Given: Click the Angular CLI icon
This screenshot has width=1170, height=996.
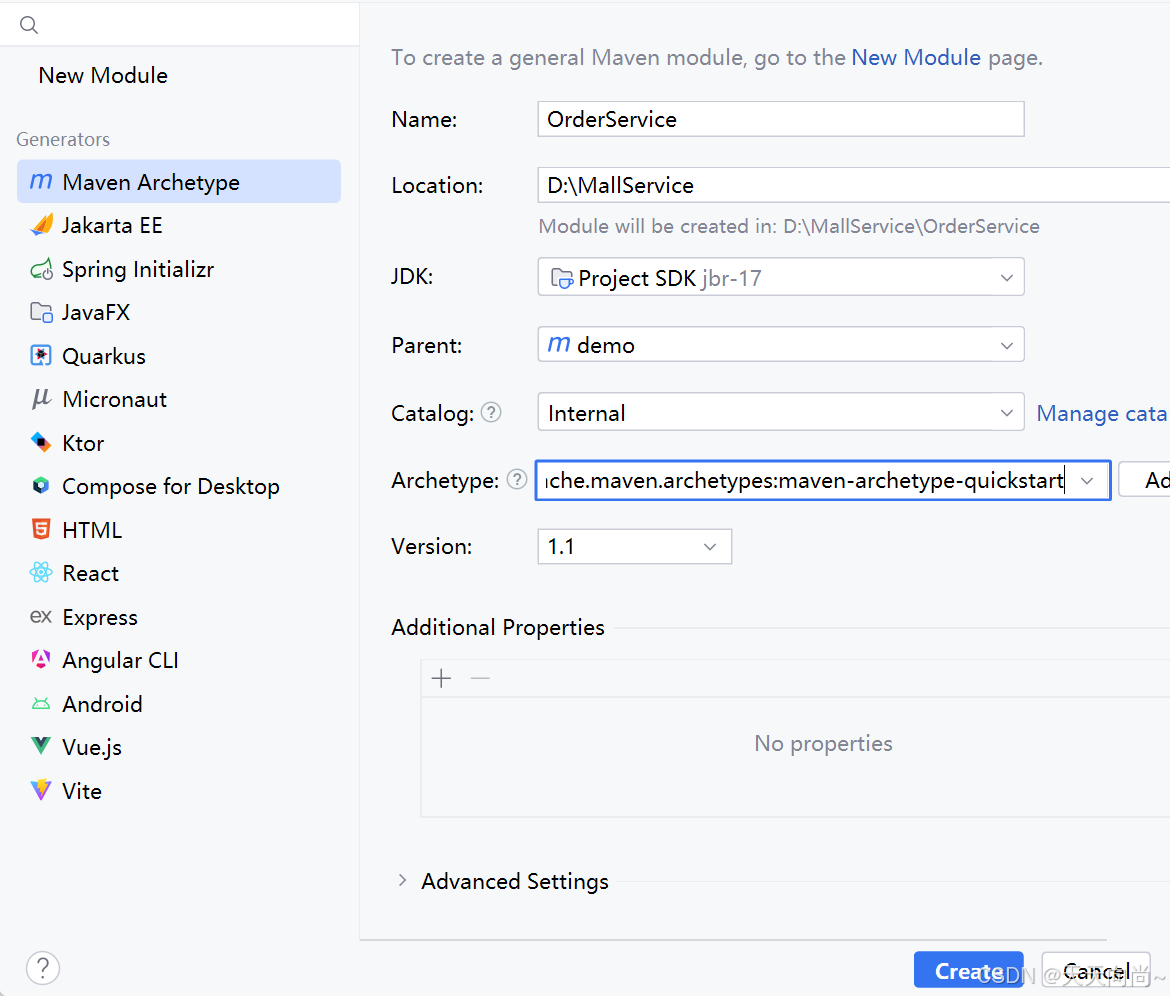Looking at the screenshot, I should point(41,660).
